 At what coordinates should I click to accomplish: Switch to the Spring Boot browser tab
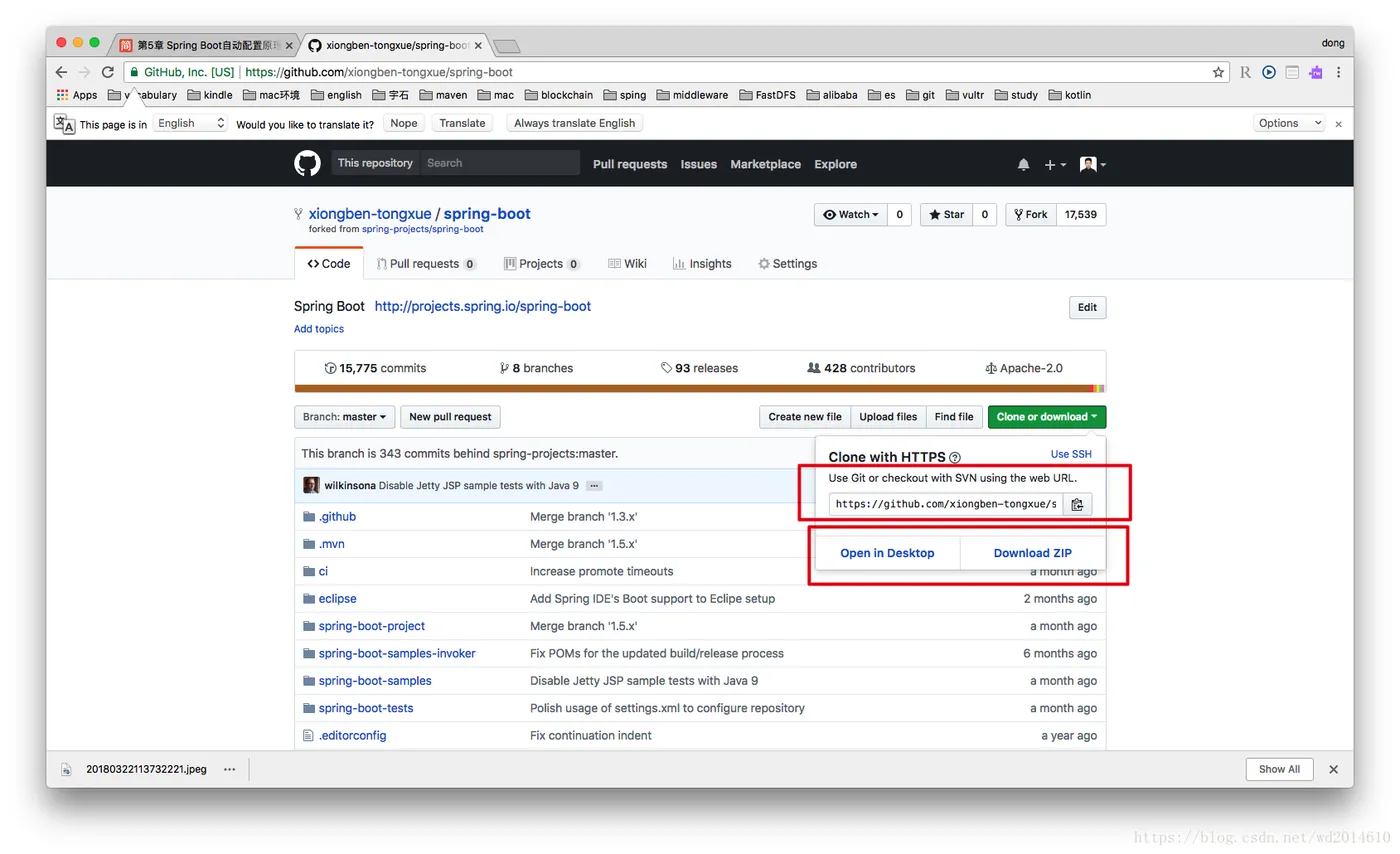pos(207,45)
